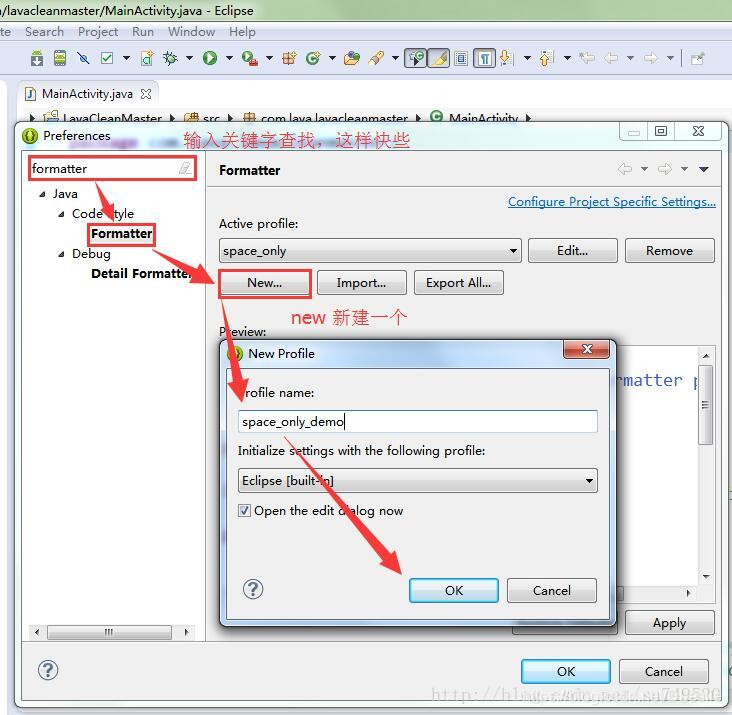Click the clear filter text icon
The image size is (732, 715).
tap(185, 168)
